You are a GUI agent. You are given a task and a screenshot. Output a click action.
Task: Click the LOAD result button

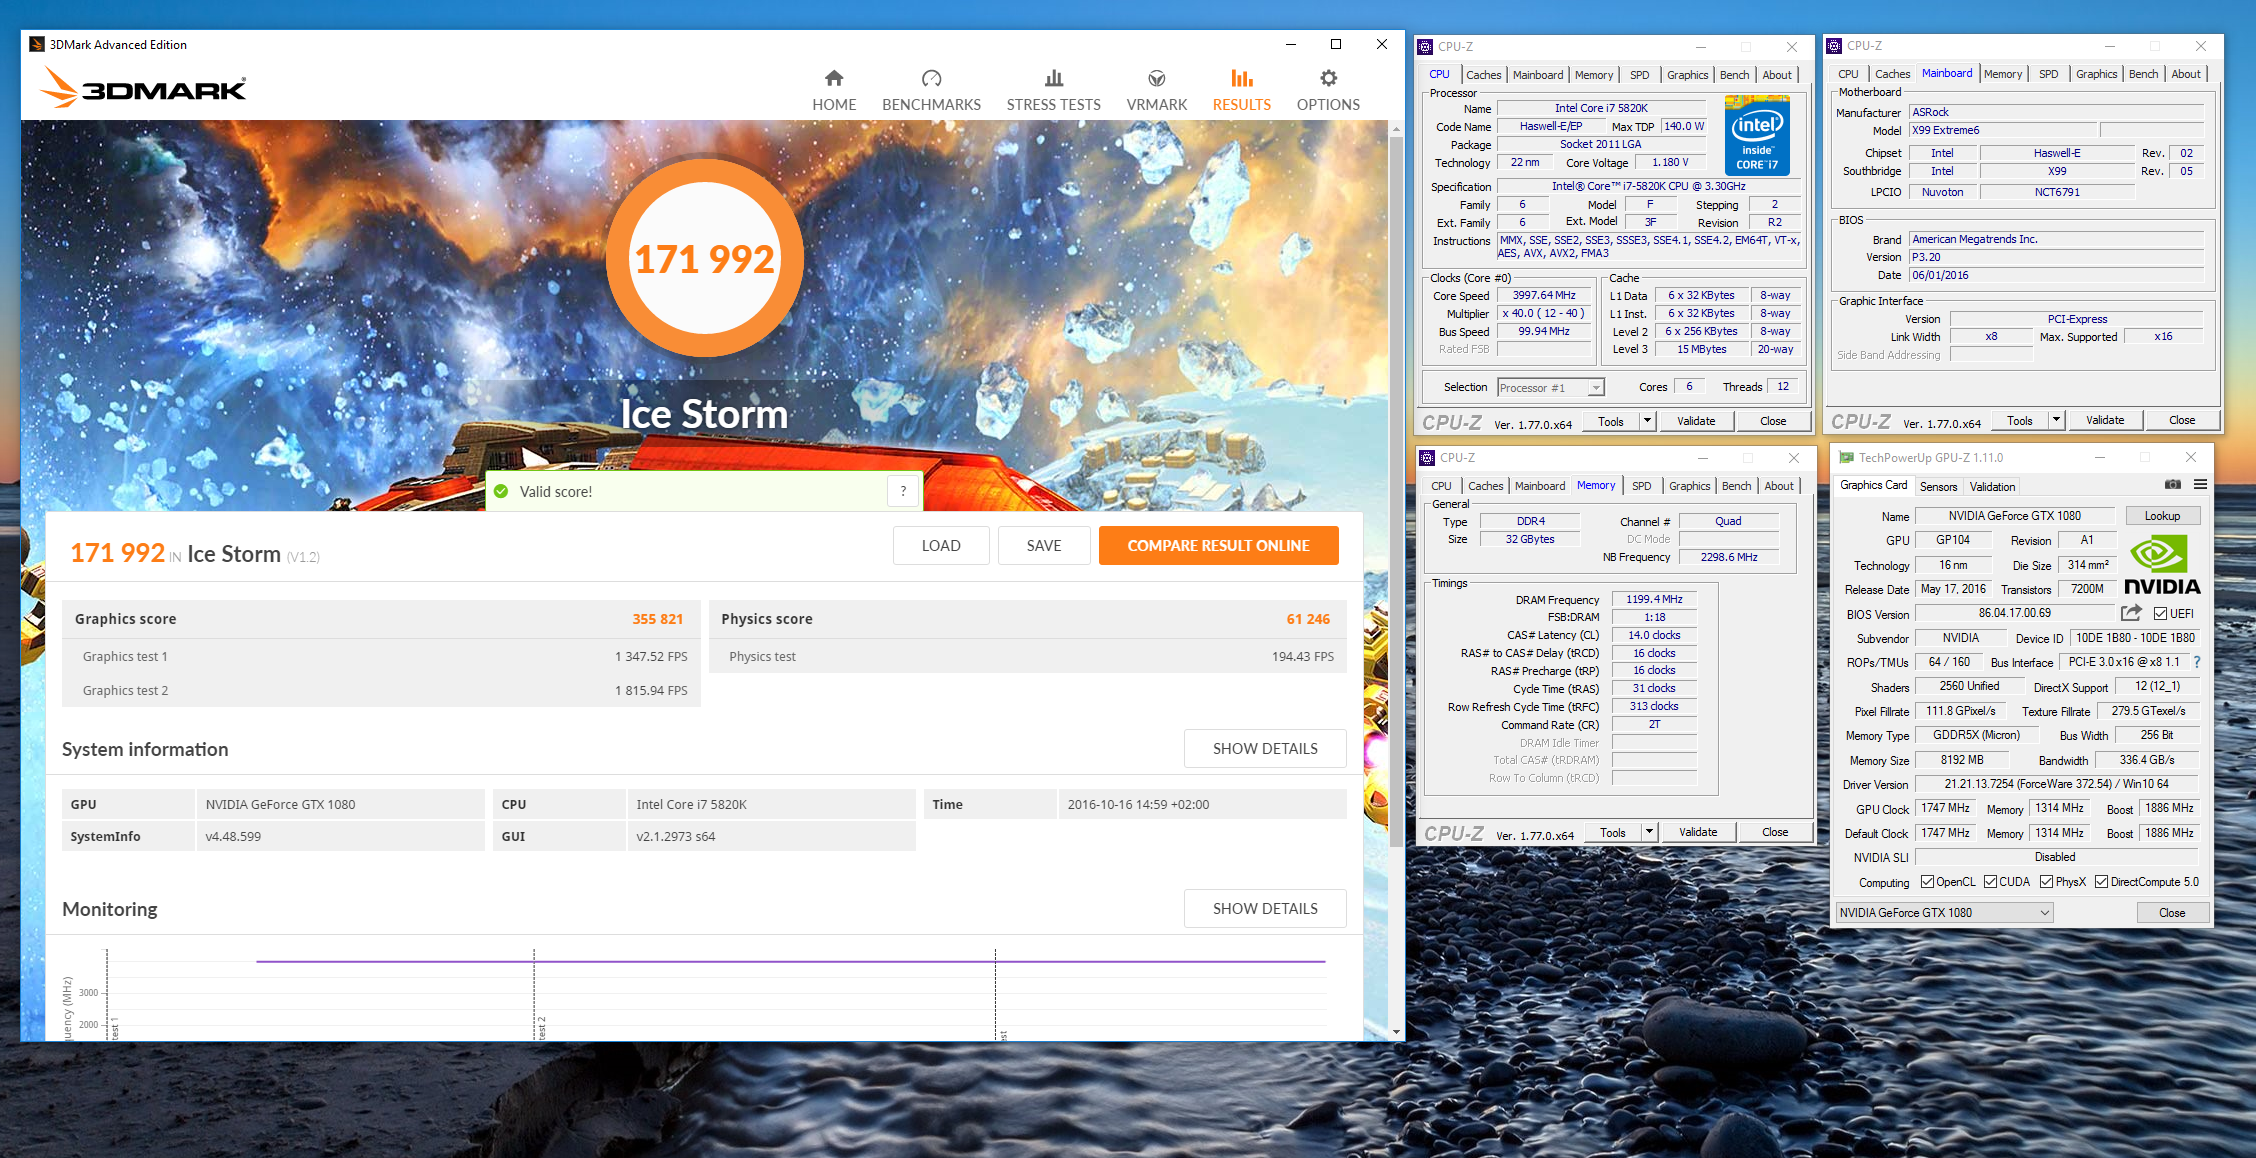pos(941,545)
